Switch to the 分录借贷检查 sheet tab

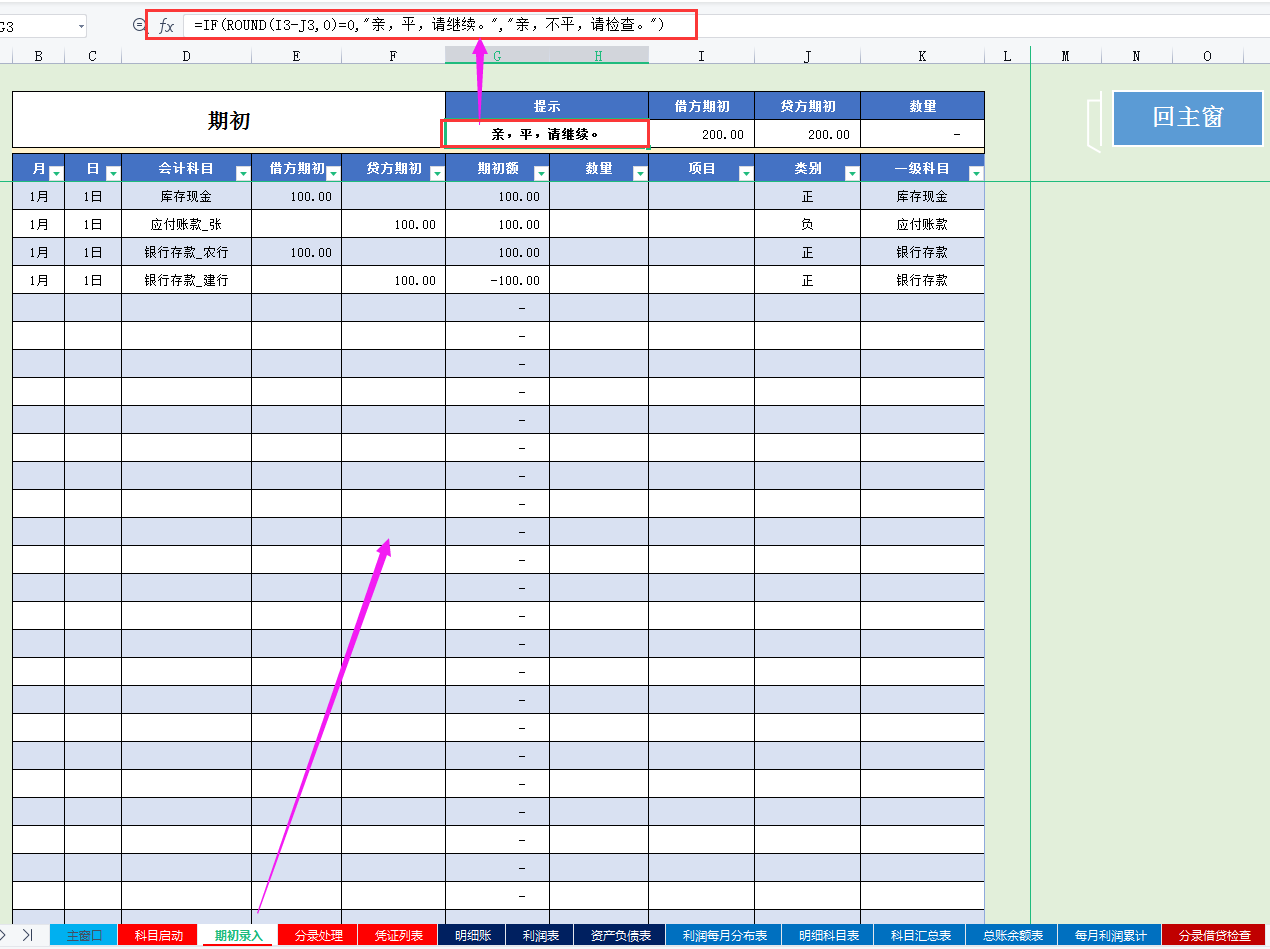(1214, 935)
